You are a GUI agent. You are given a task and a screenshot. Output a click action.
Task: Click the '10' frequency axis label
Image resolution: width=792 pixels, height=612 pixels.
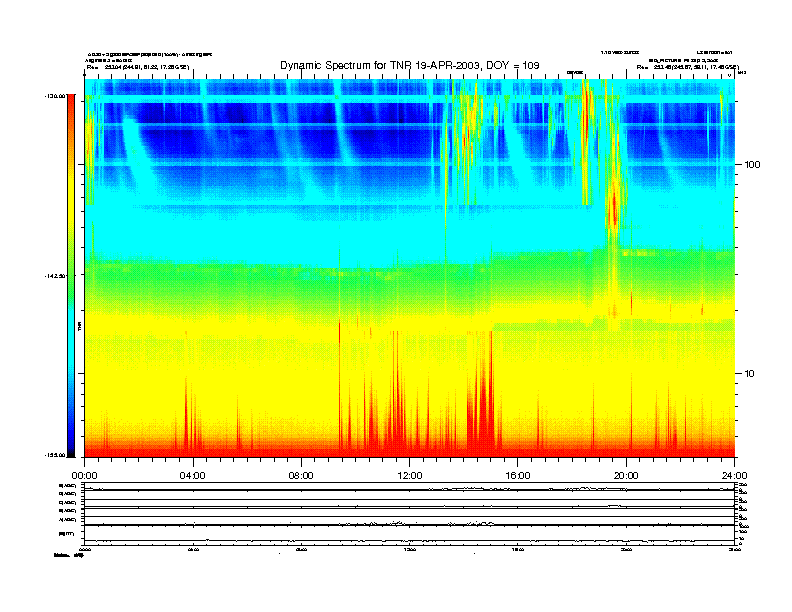750,374
